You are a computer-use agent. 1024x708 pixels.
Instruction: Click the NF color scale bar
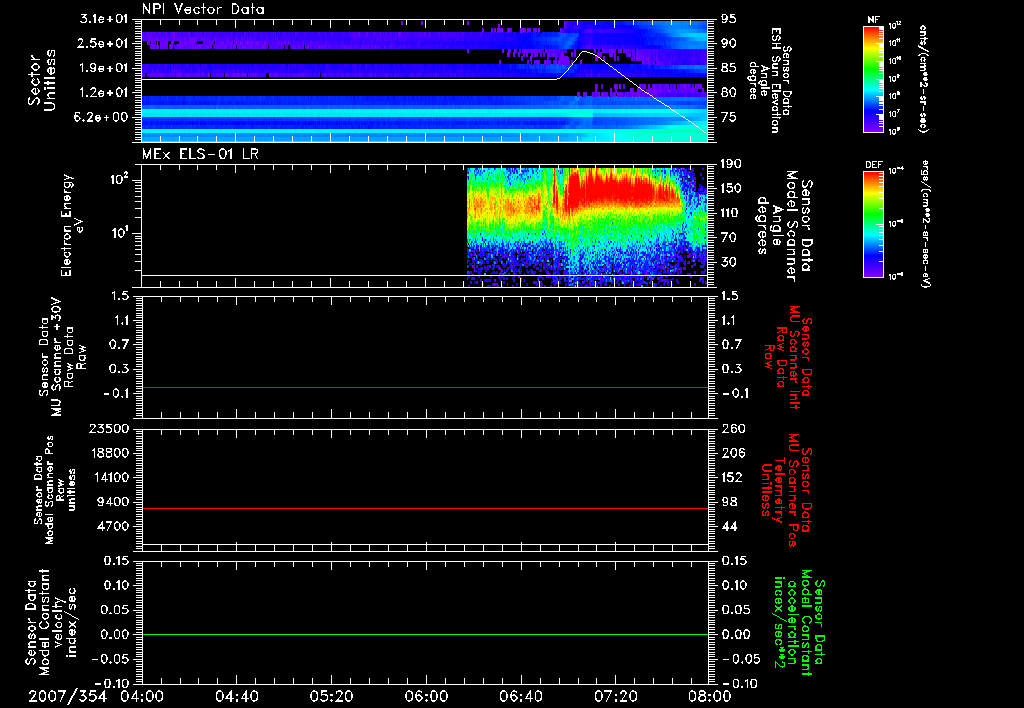coord(874,79)
